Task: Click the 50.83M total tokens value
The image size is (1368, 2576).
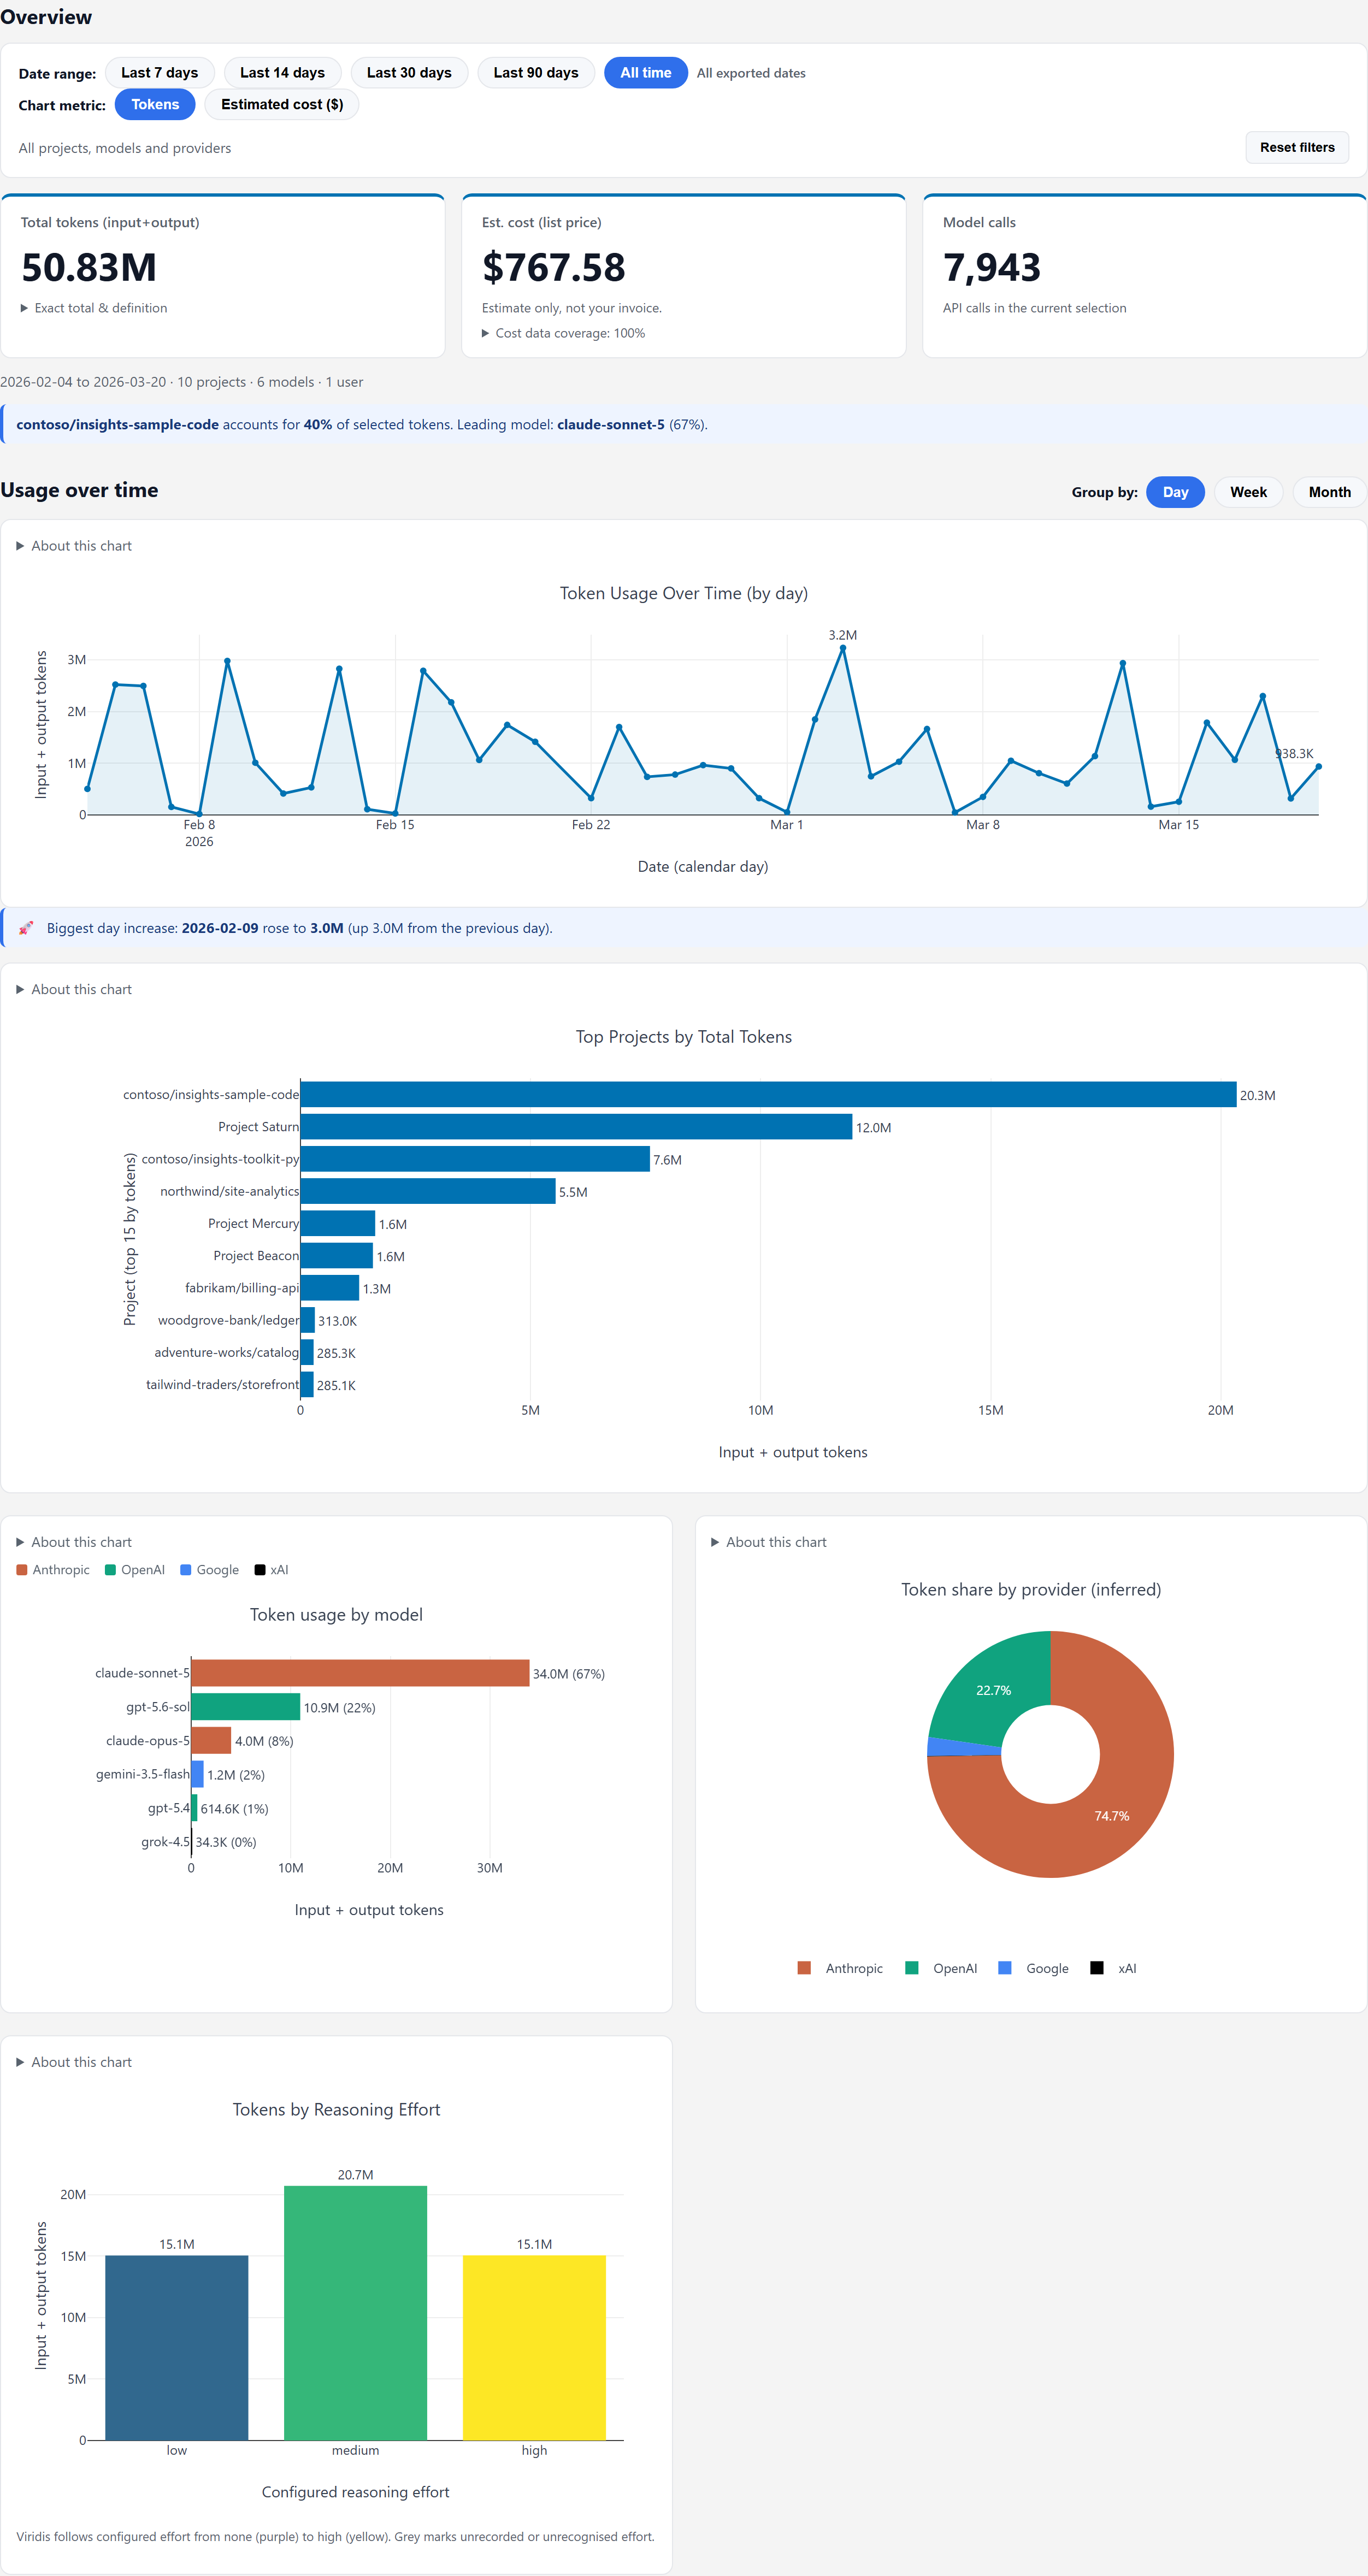Action: coord(89,267)
